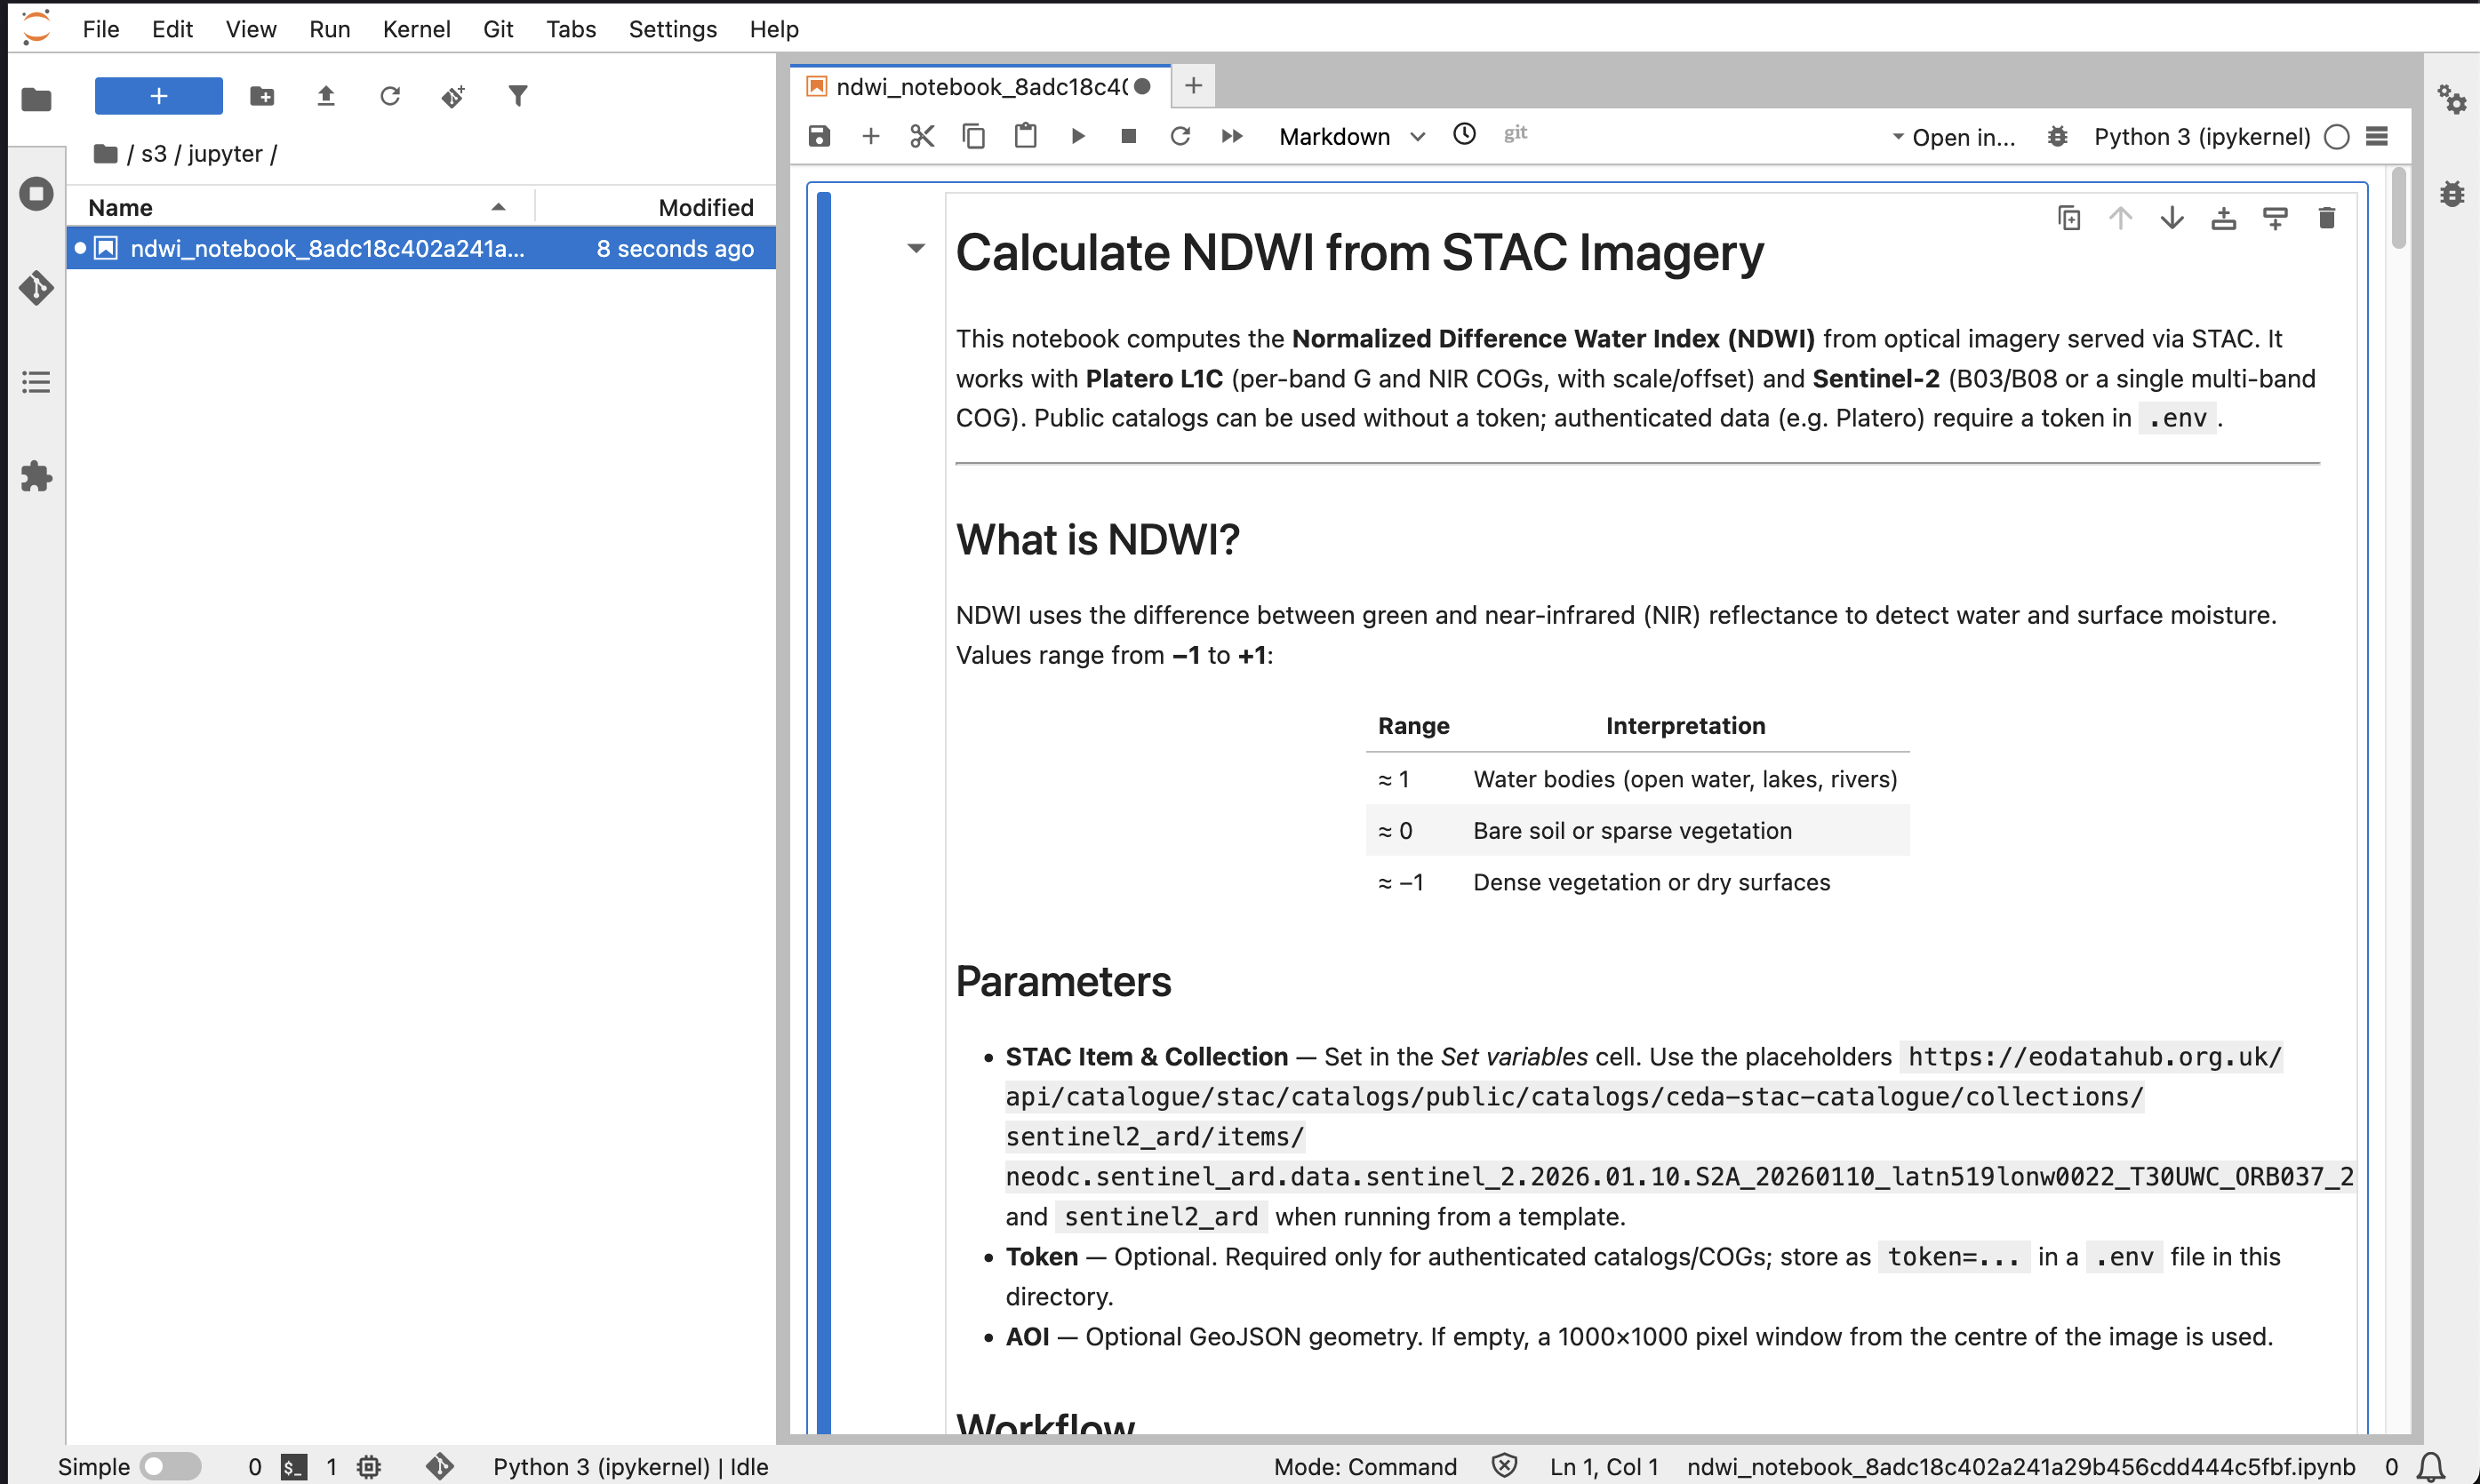This screenshot has height=1484, width=2480.
Task: Click the blue new launcher button
Action: click(158, 95)
